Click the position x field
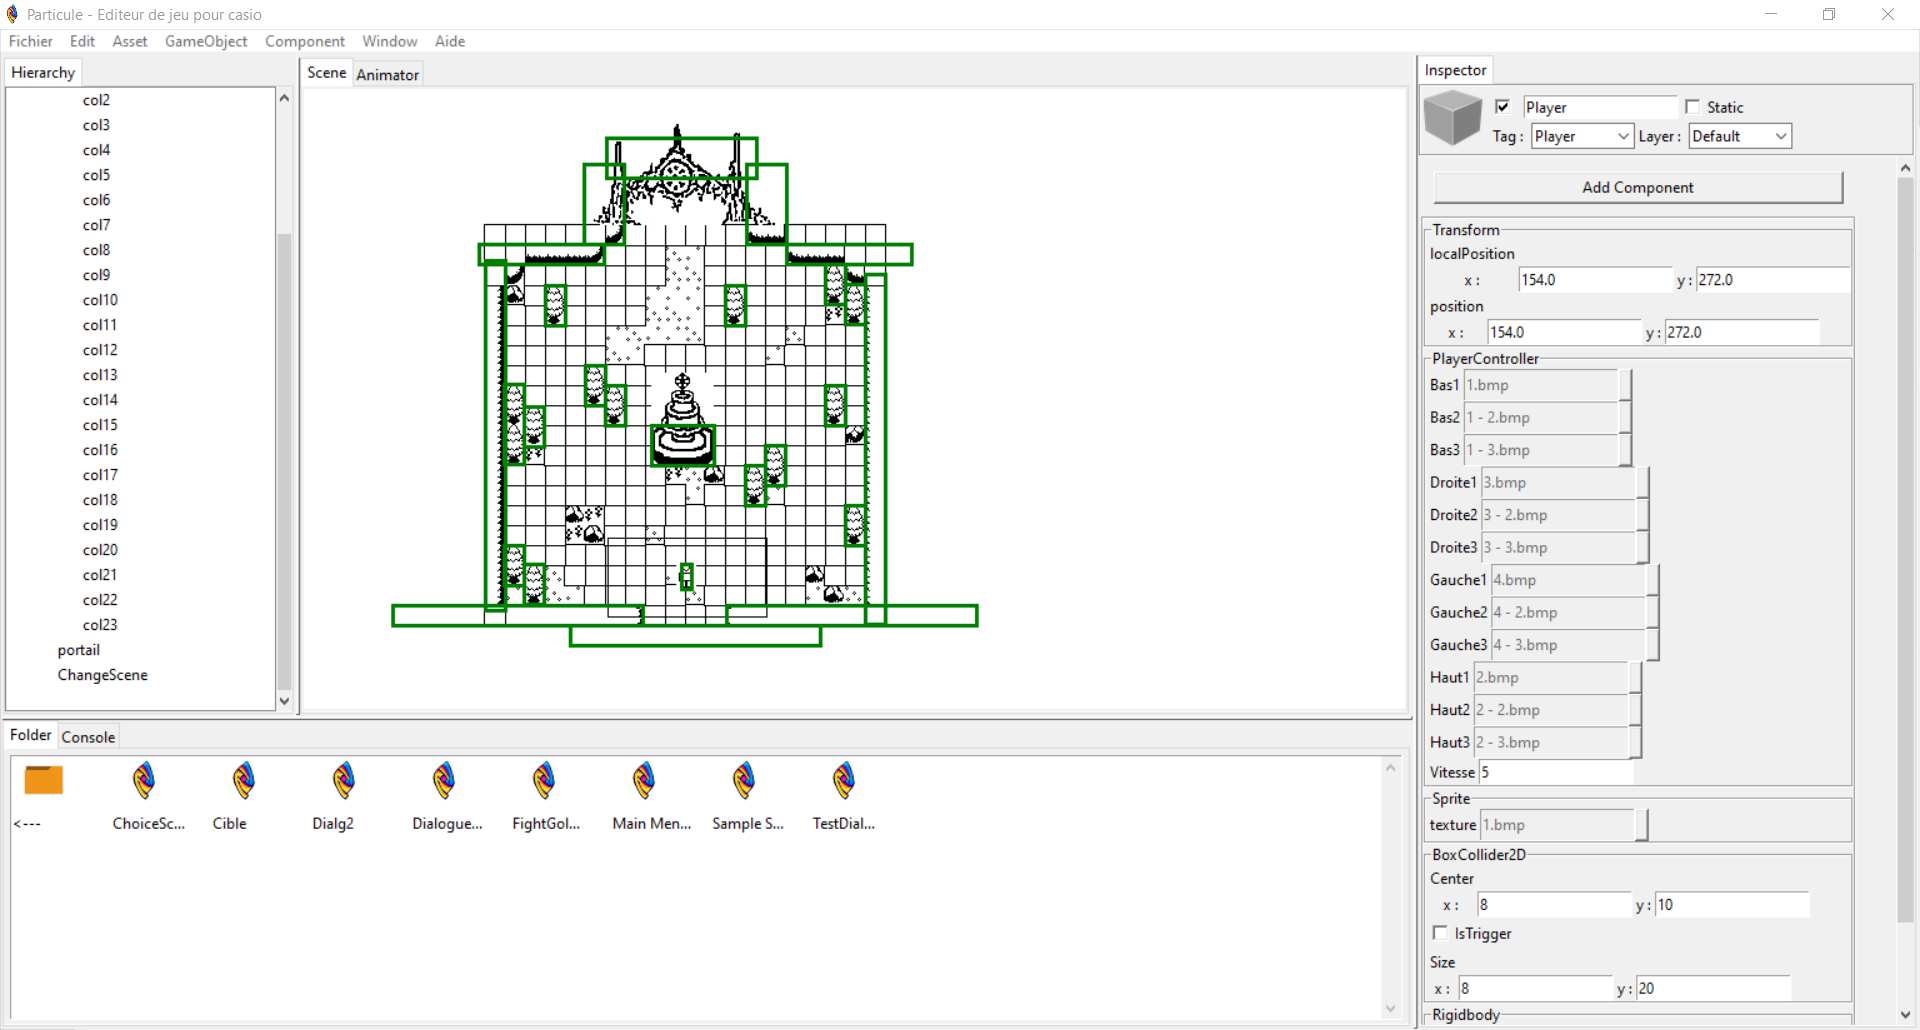The width and height of the screenshot is (1920, 1030). [x=1565, y=332]
